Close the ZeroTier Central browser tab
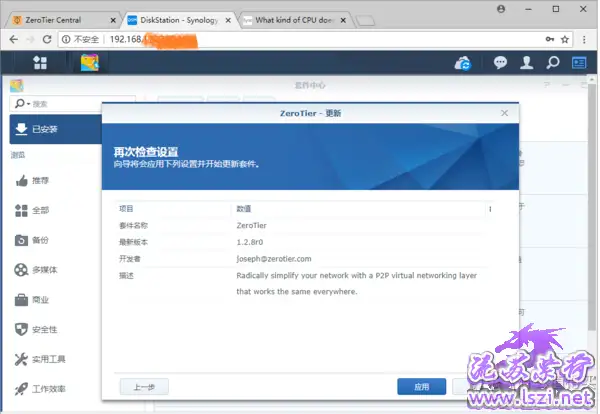 tap(113, 20)
